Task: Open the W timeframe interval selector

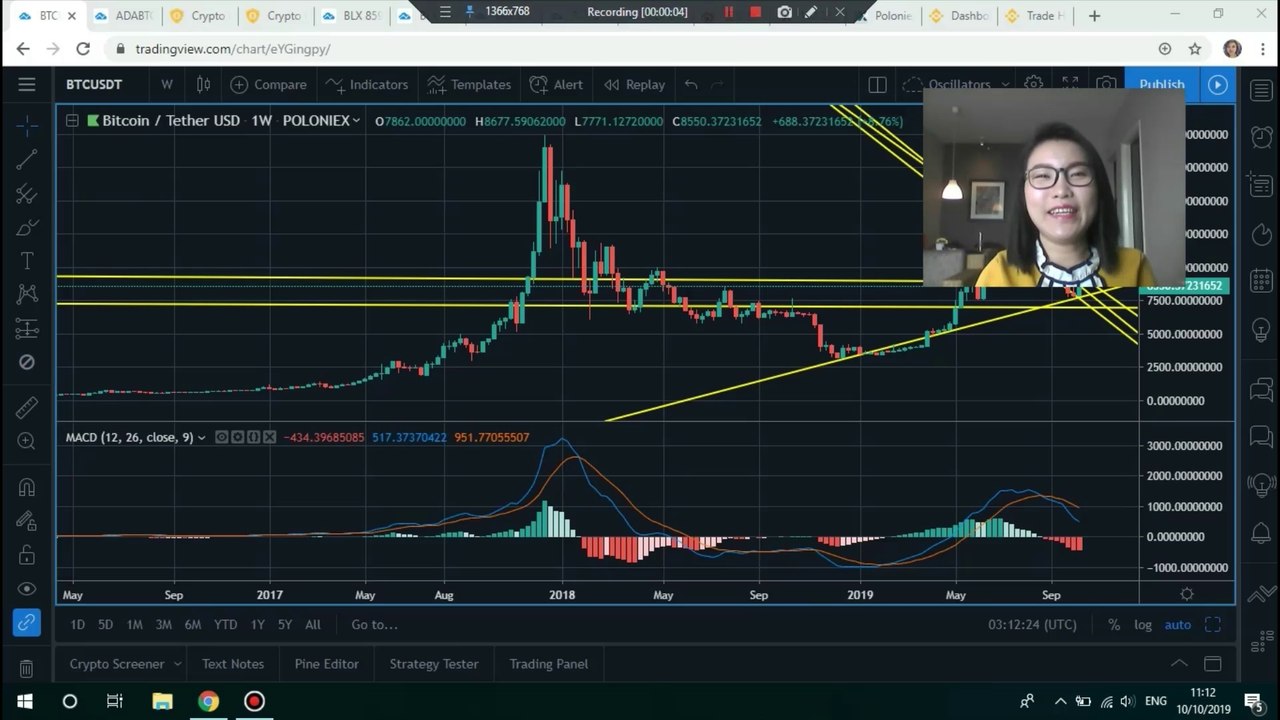Action: pyautogui.click(x=167, y=85)
